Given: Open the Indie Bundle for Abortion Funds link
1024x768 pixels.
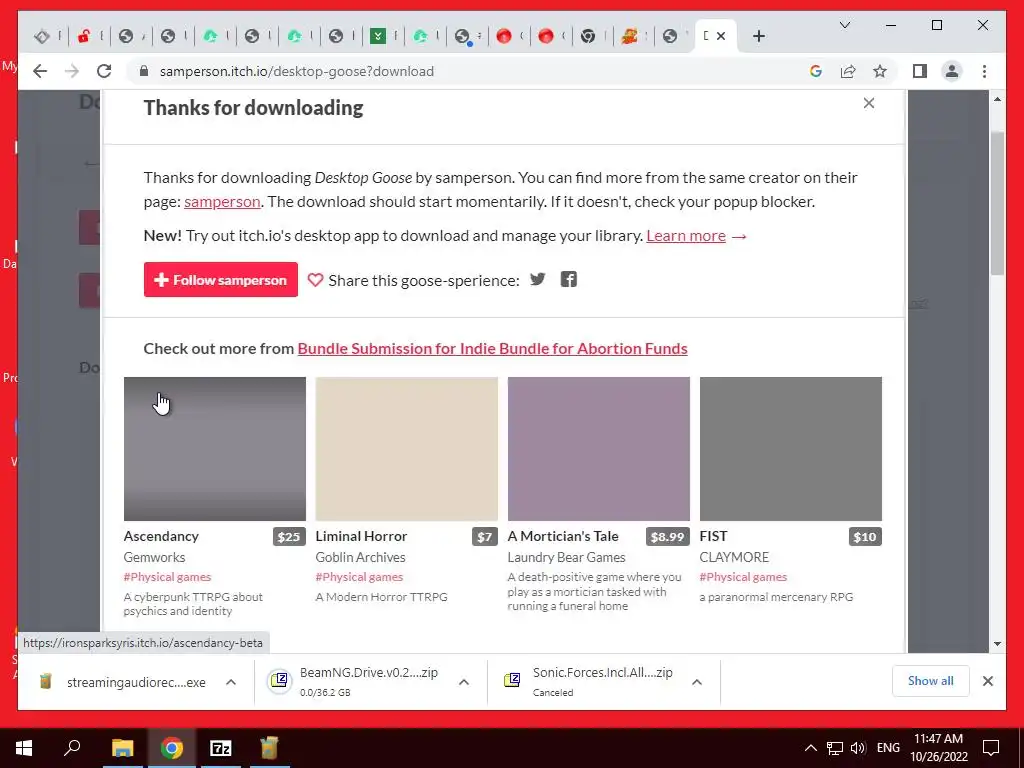Looking at the screenshot, I should tap(492, 349).
